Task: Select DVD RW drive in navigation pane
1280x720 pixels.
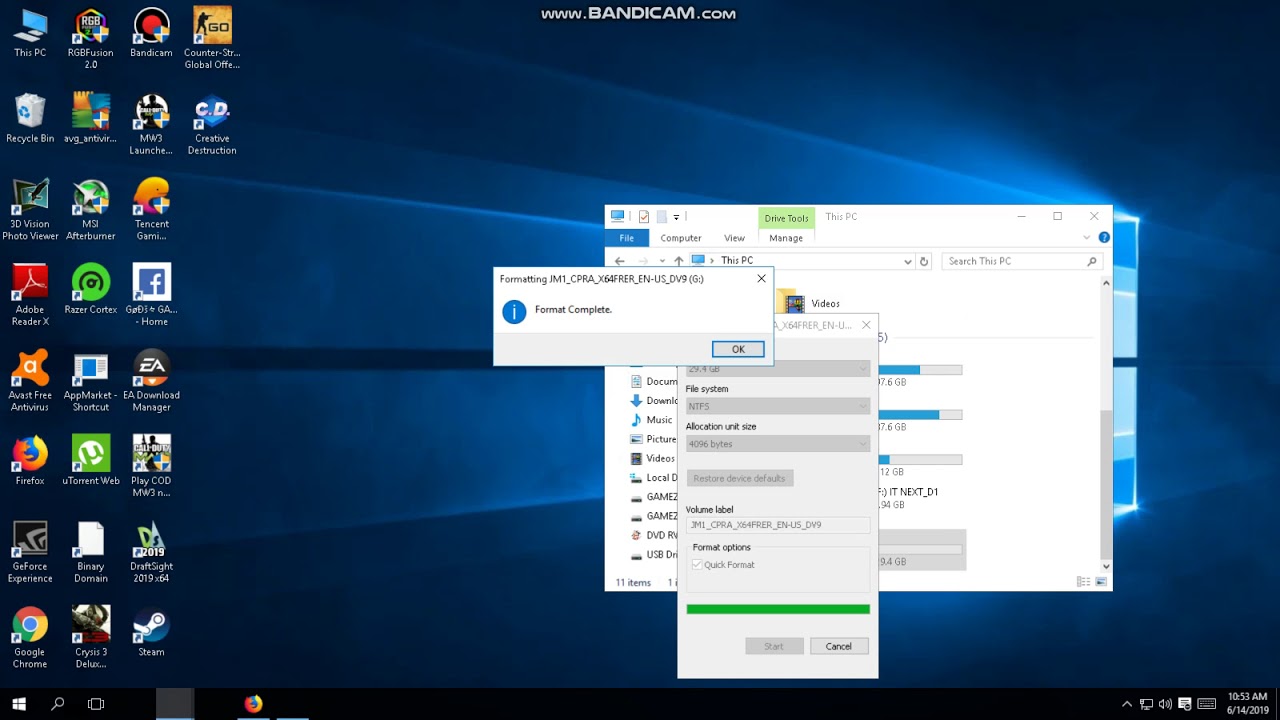Action: (653, 535)
